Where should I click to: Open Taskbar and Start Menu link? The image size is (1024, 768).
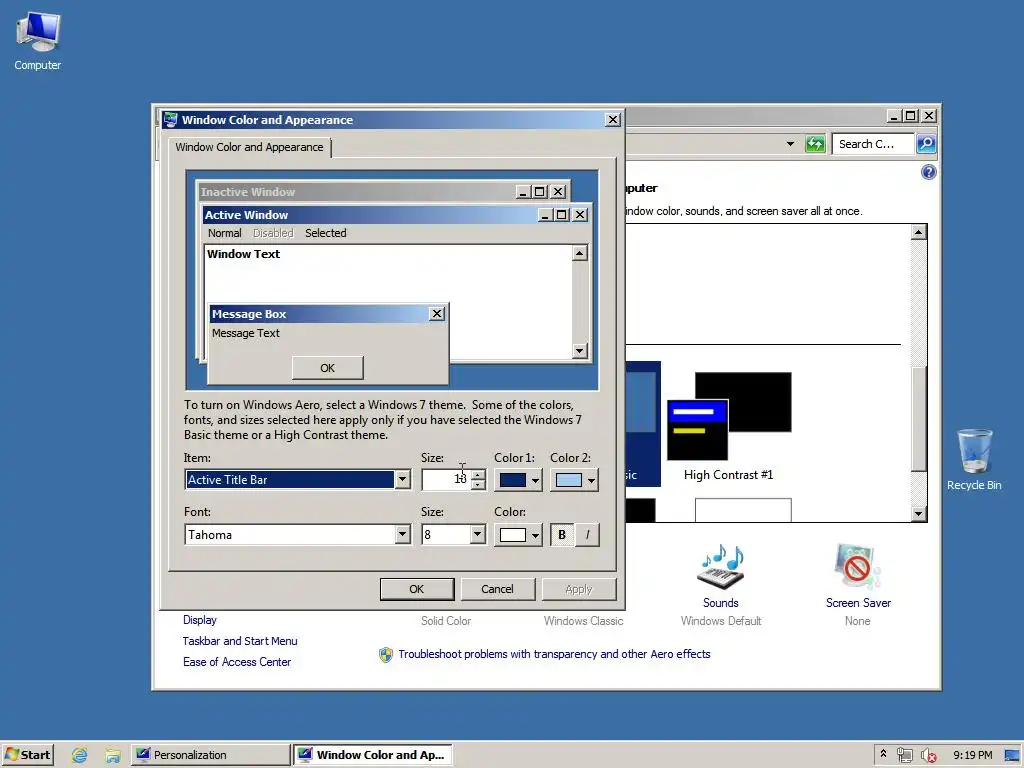pyautogui.click(x=240, y=641)
